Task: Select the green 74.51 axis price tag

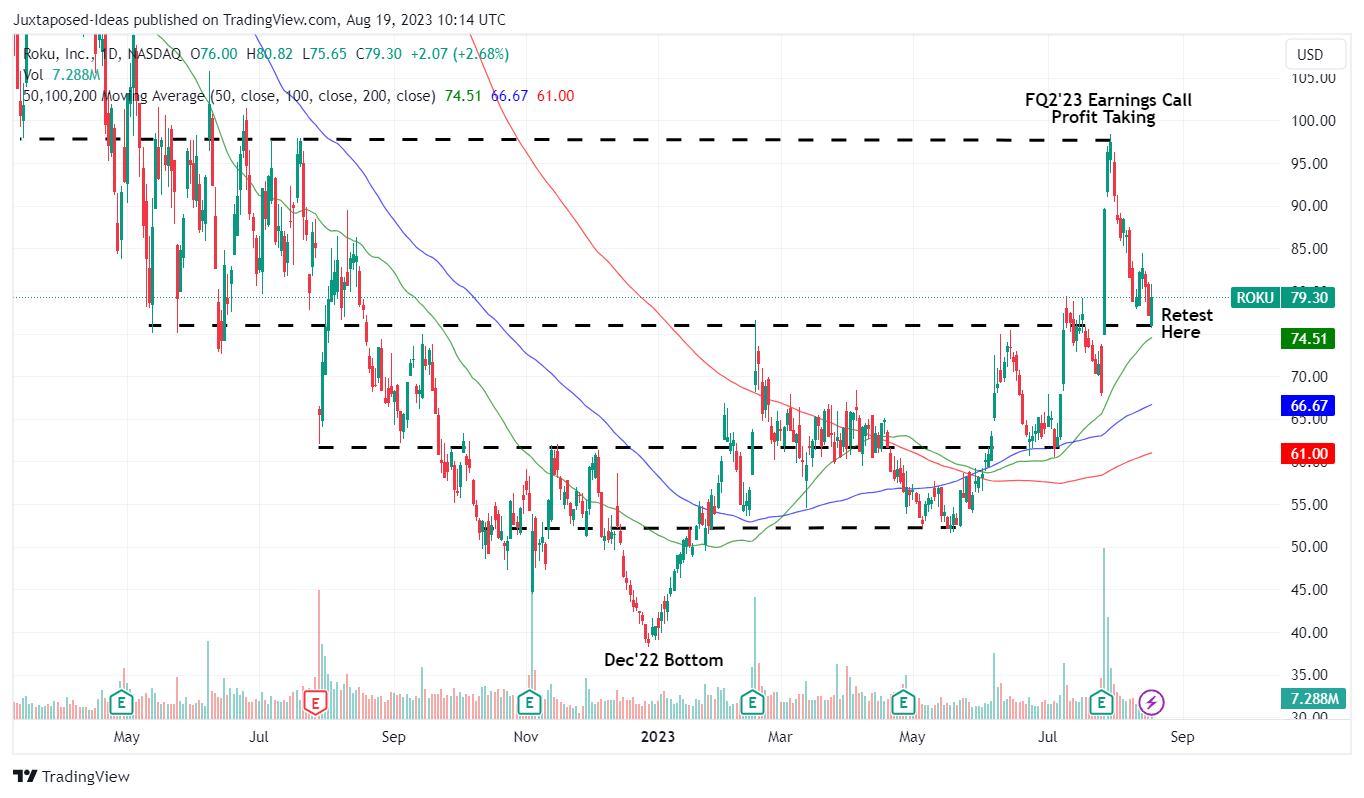Action: [1308, 339]
